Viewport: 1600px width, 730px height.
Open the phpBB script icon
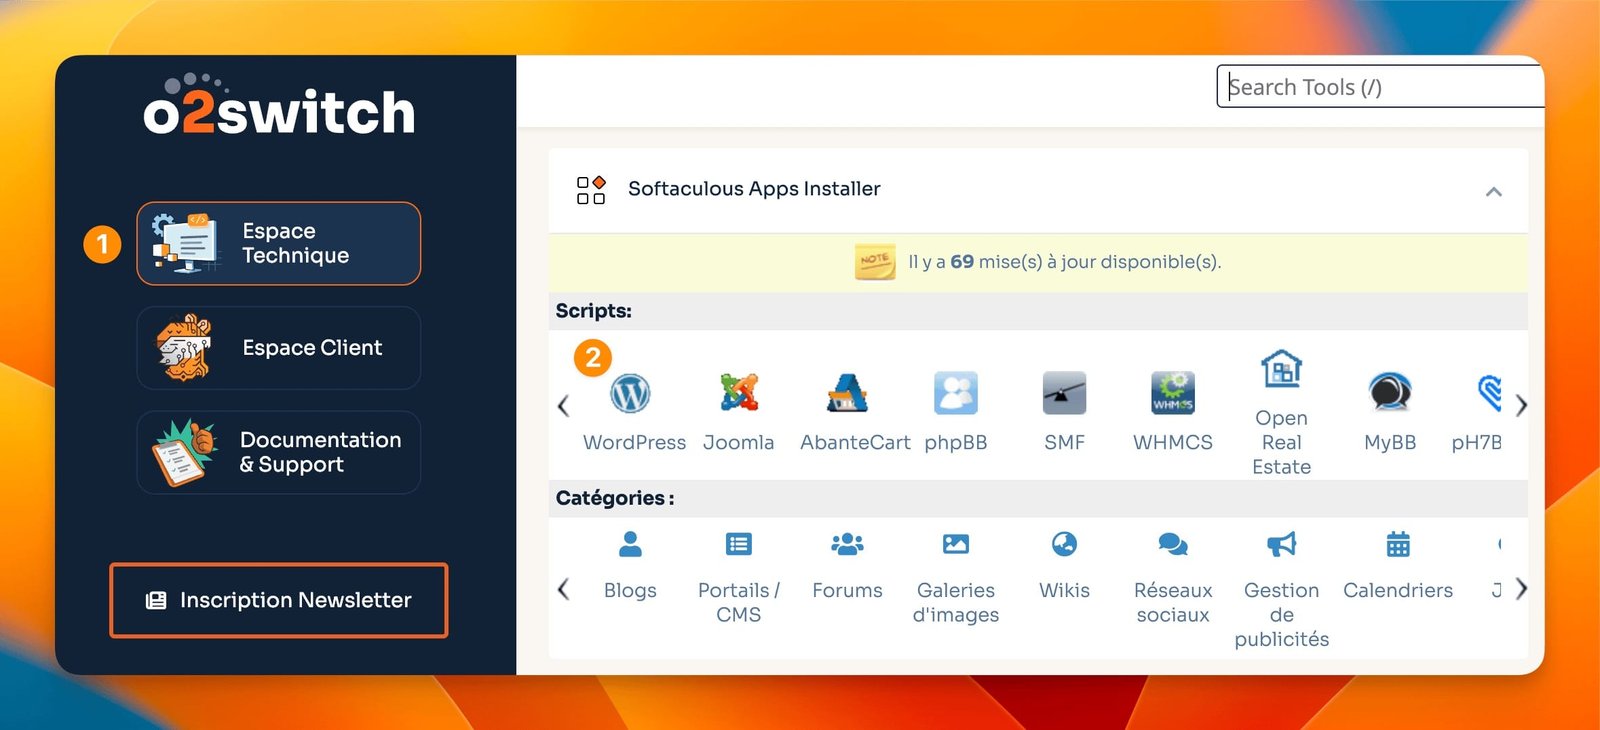click(956, 393)
